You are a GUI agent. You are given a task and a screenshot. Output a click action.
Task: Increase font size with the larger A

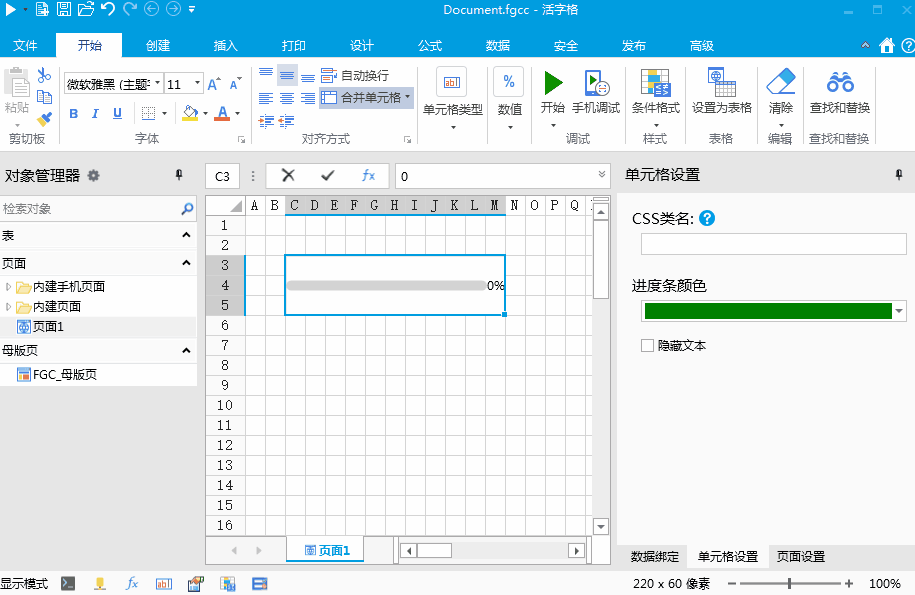[x=214, y=84]
